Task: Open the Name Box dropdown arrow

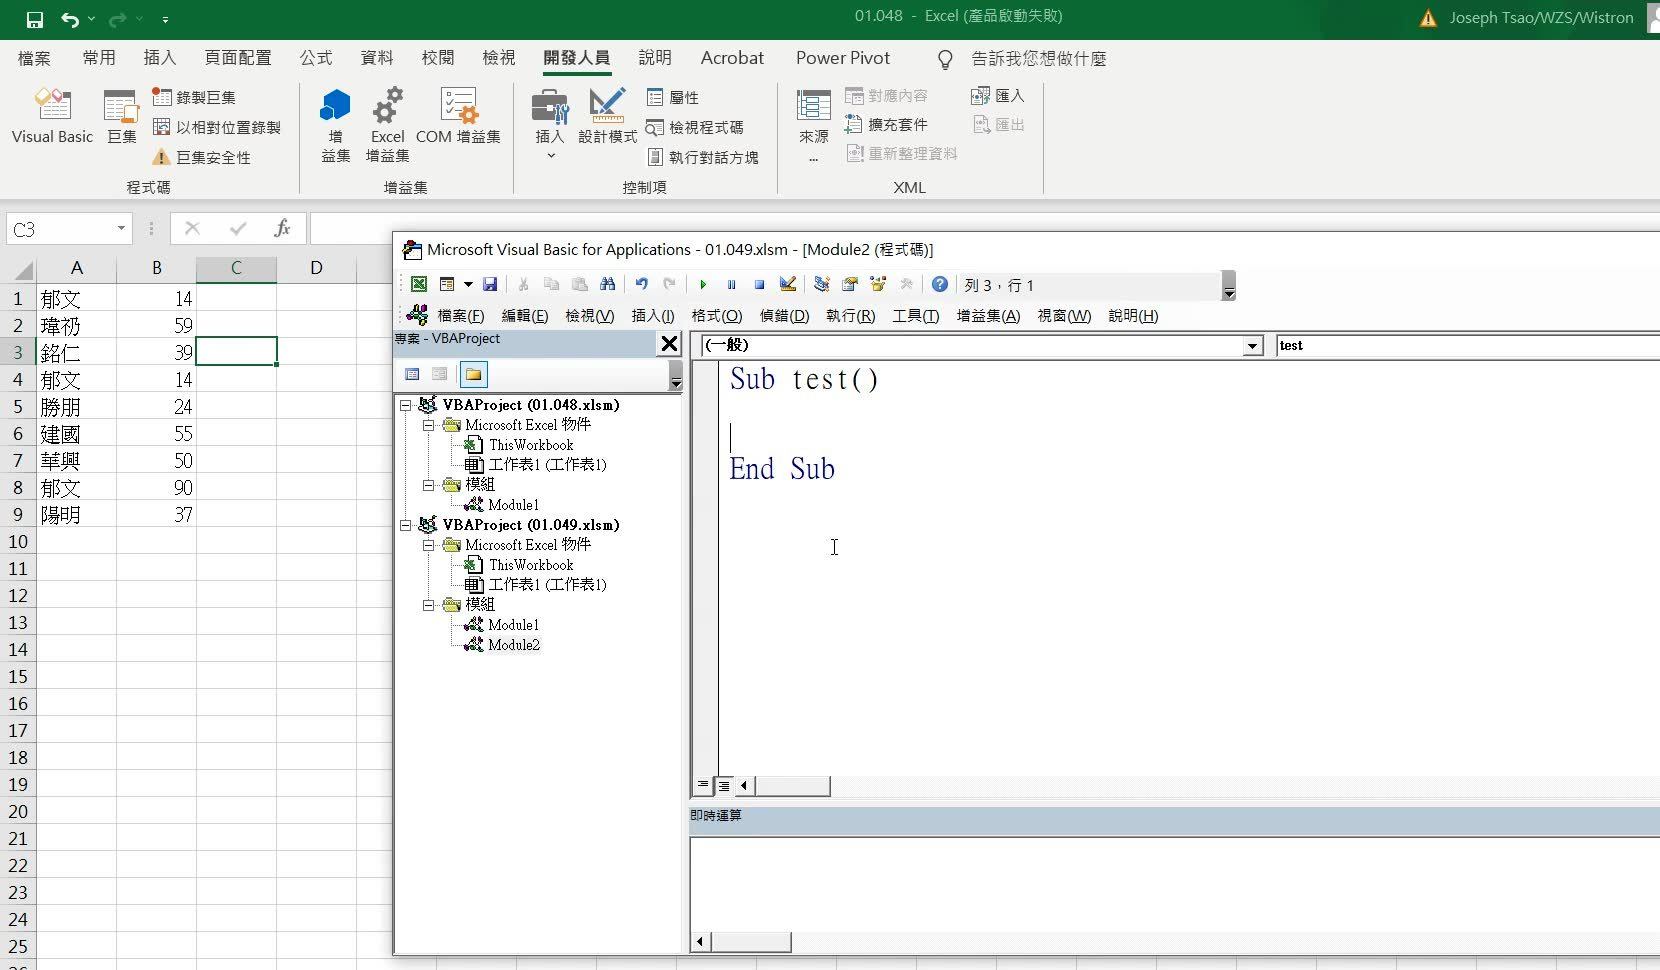Action: 121,229
